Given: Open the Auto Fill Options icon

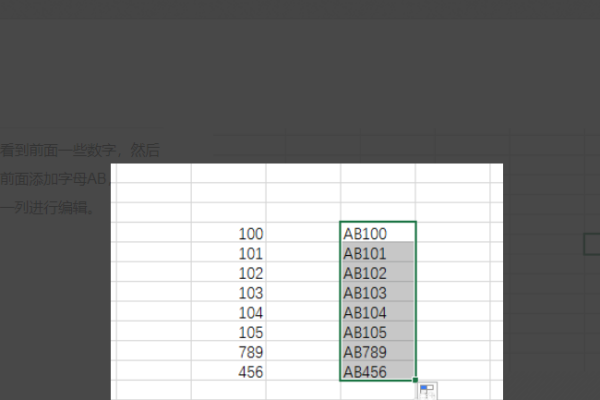Looking at the screenshot, I should pyautogui.click(x=427, y=391).
